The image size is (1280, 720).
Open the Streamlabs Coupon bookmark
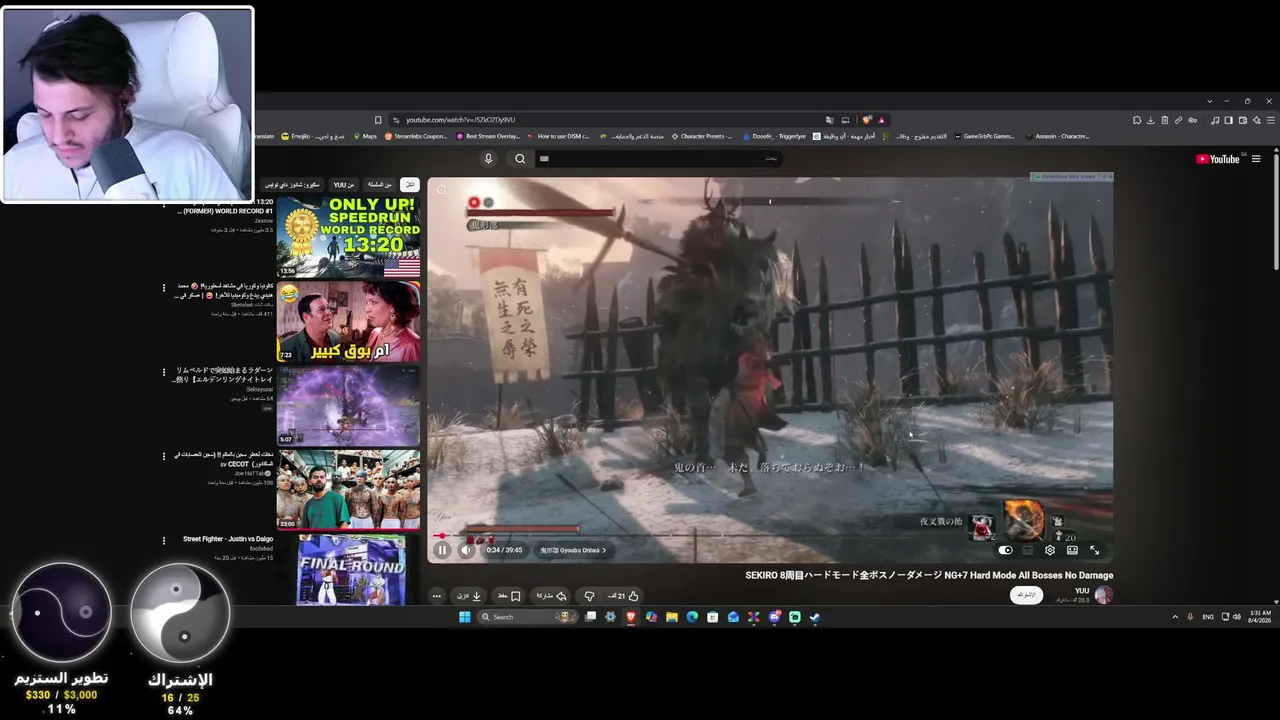[416, 136]
